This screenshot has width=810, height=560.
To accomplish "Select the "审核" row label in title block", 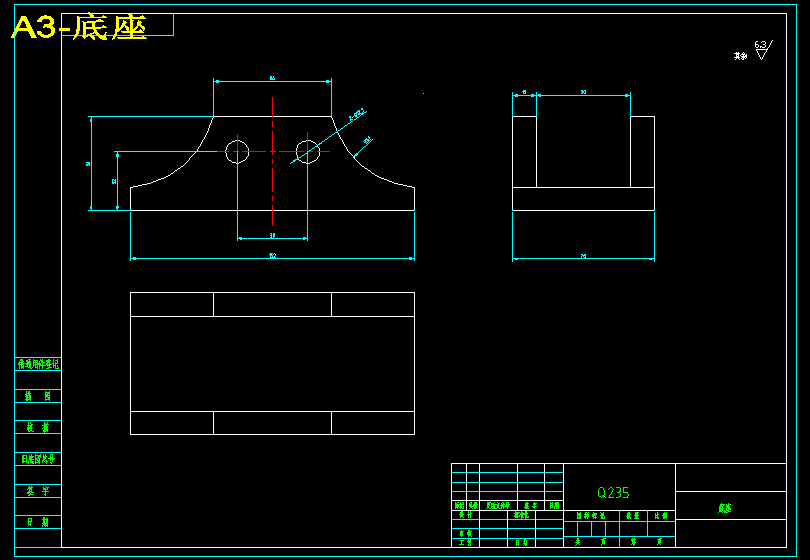I will 465,534.
